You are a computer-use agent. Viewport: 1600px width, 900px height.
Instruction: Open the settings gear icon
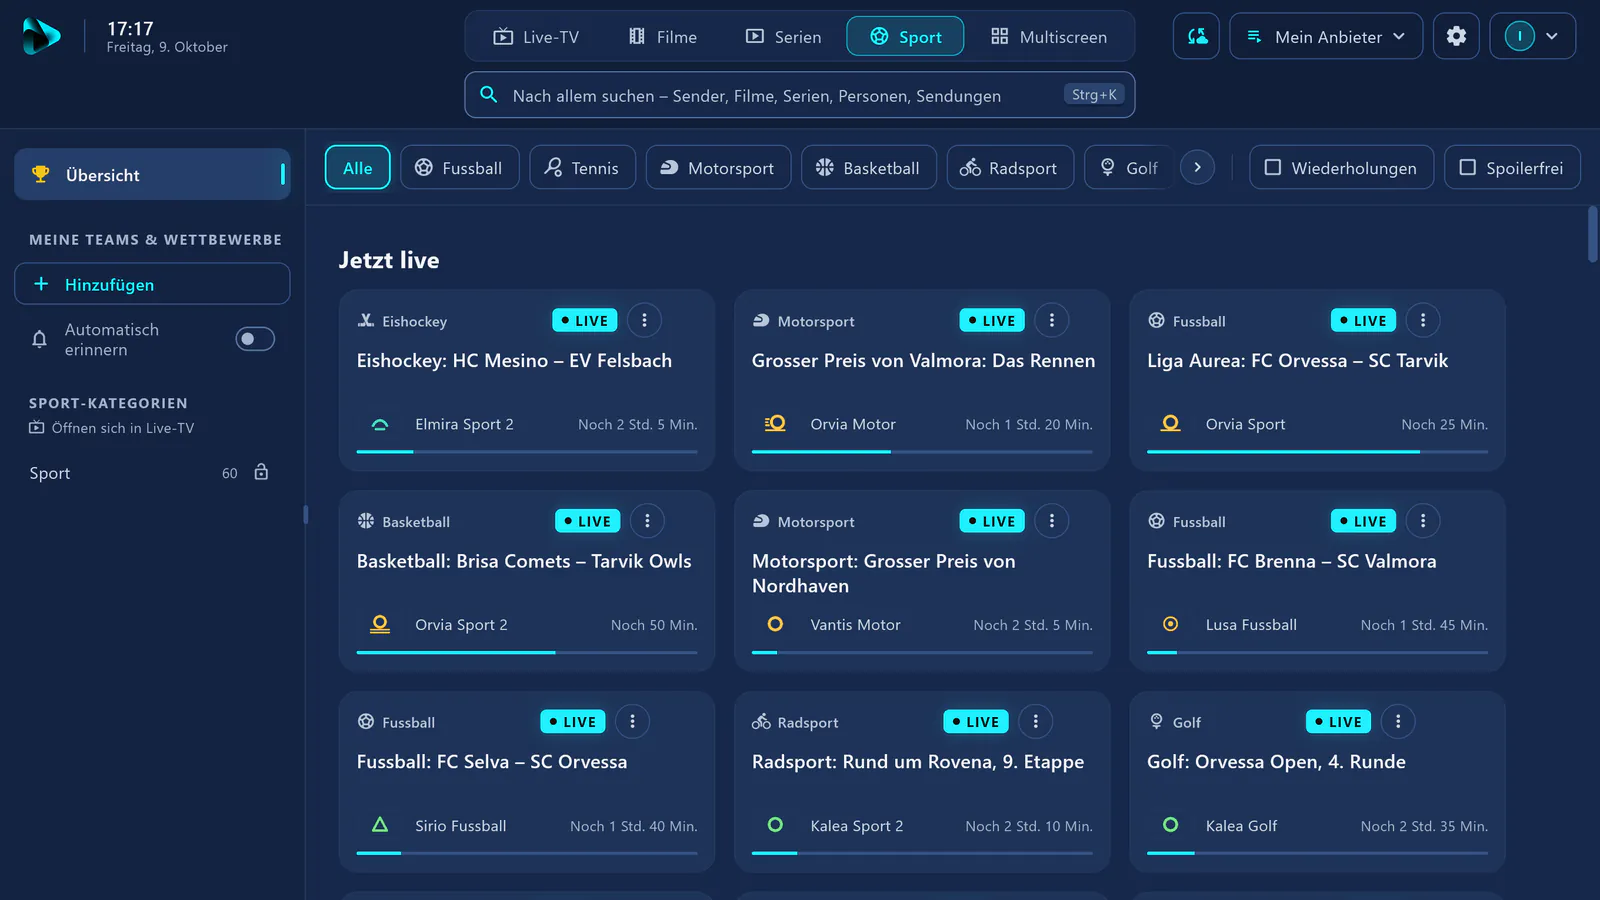1456,36
